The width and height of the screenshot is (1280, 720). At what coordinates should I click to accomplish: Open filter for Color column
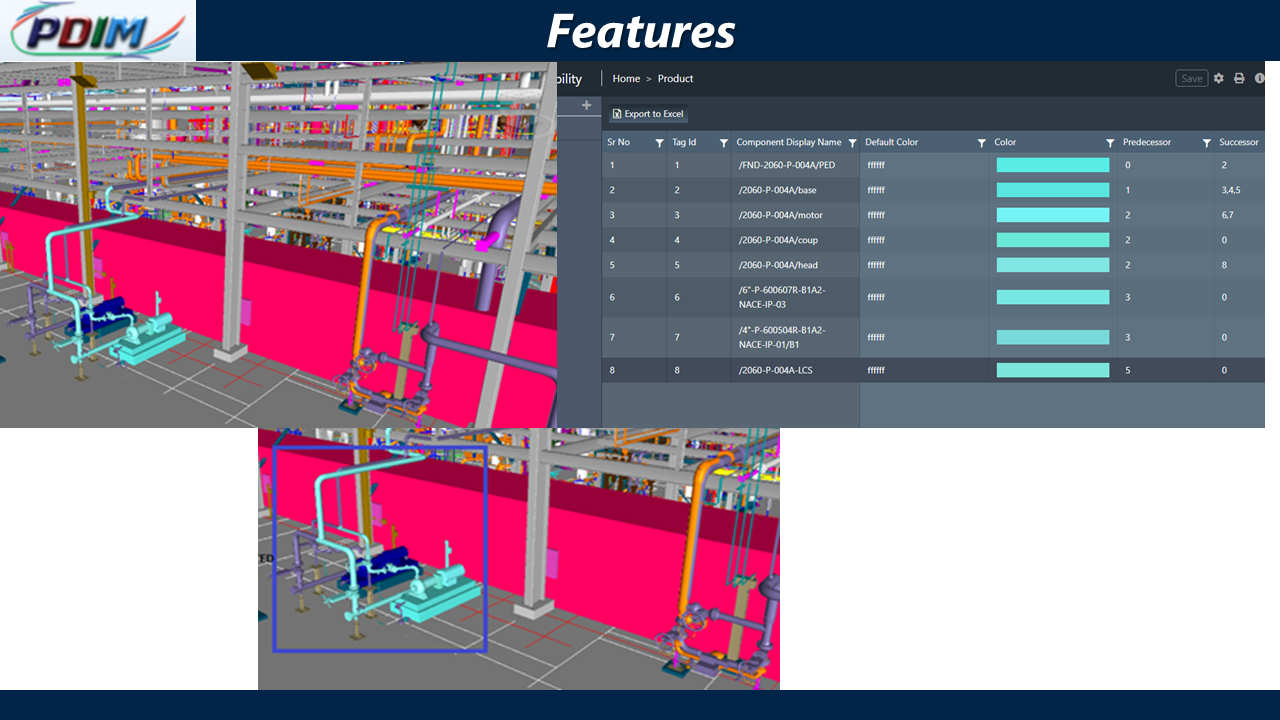(x=1110, y=143)
